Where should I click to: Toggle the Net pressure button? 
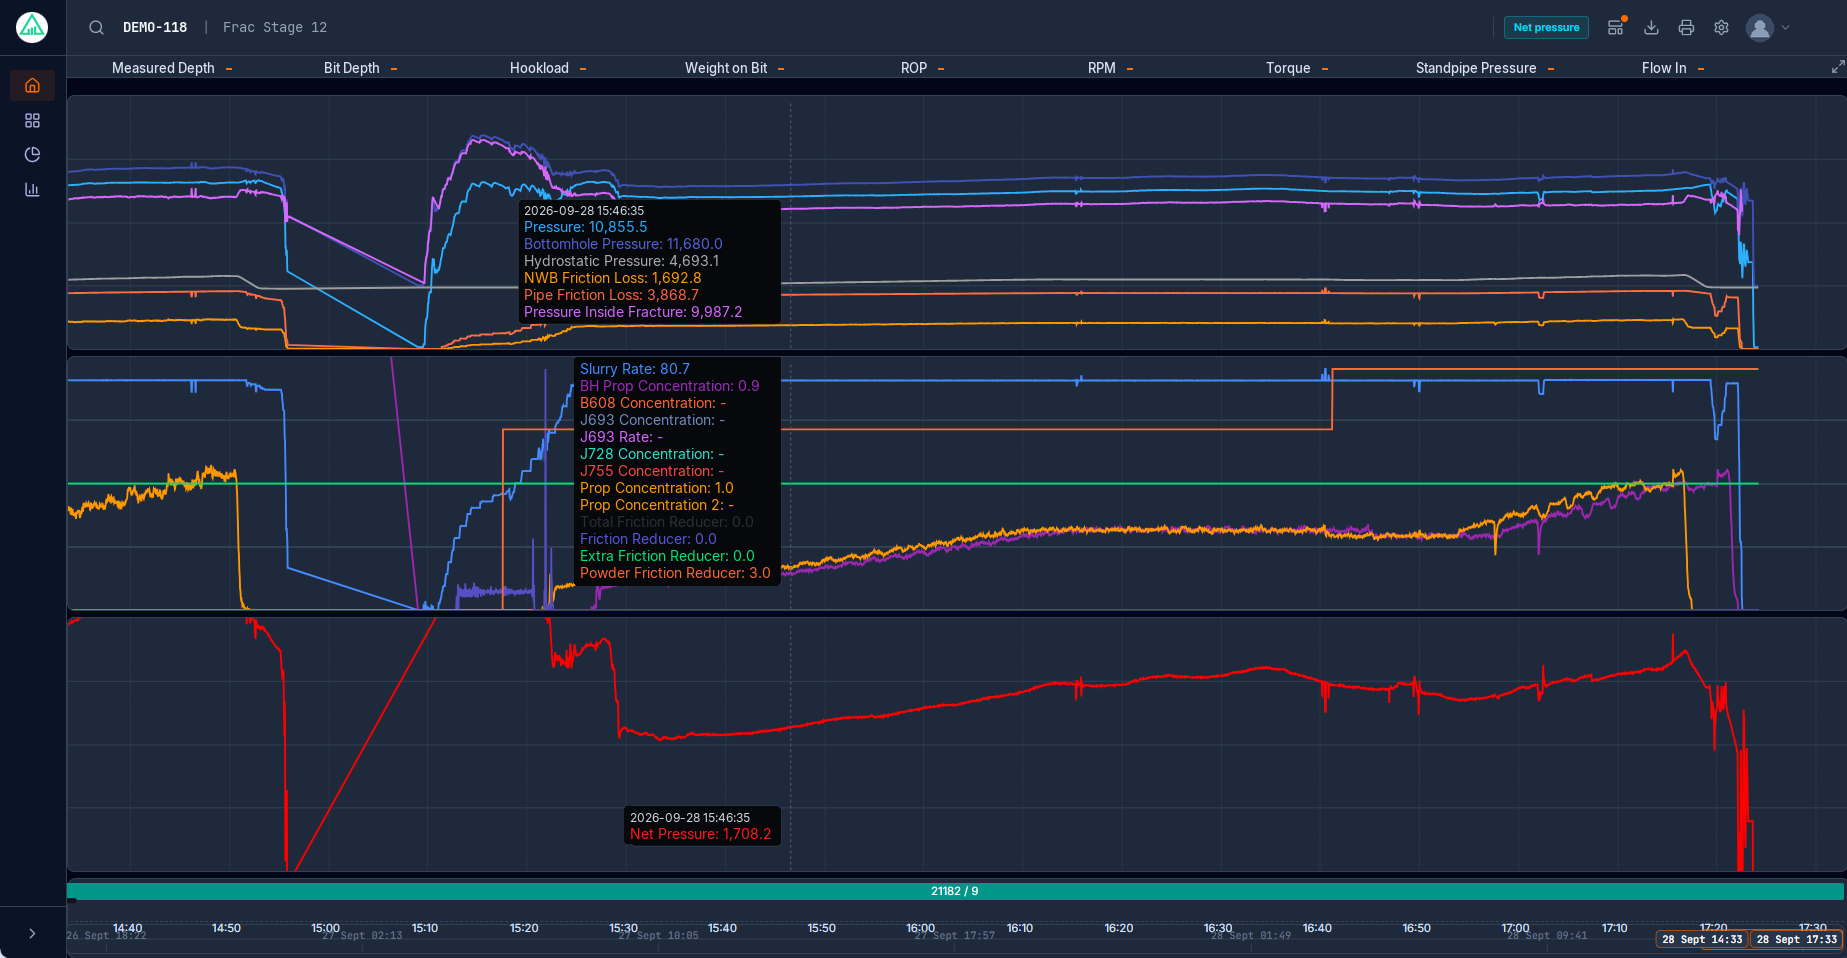coord(1546,27)
